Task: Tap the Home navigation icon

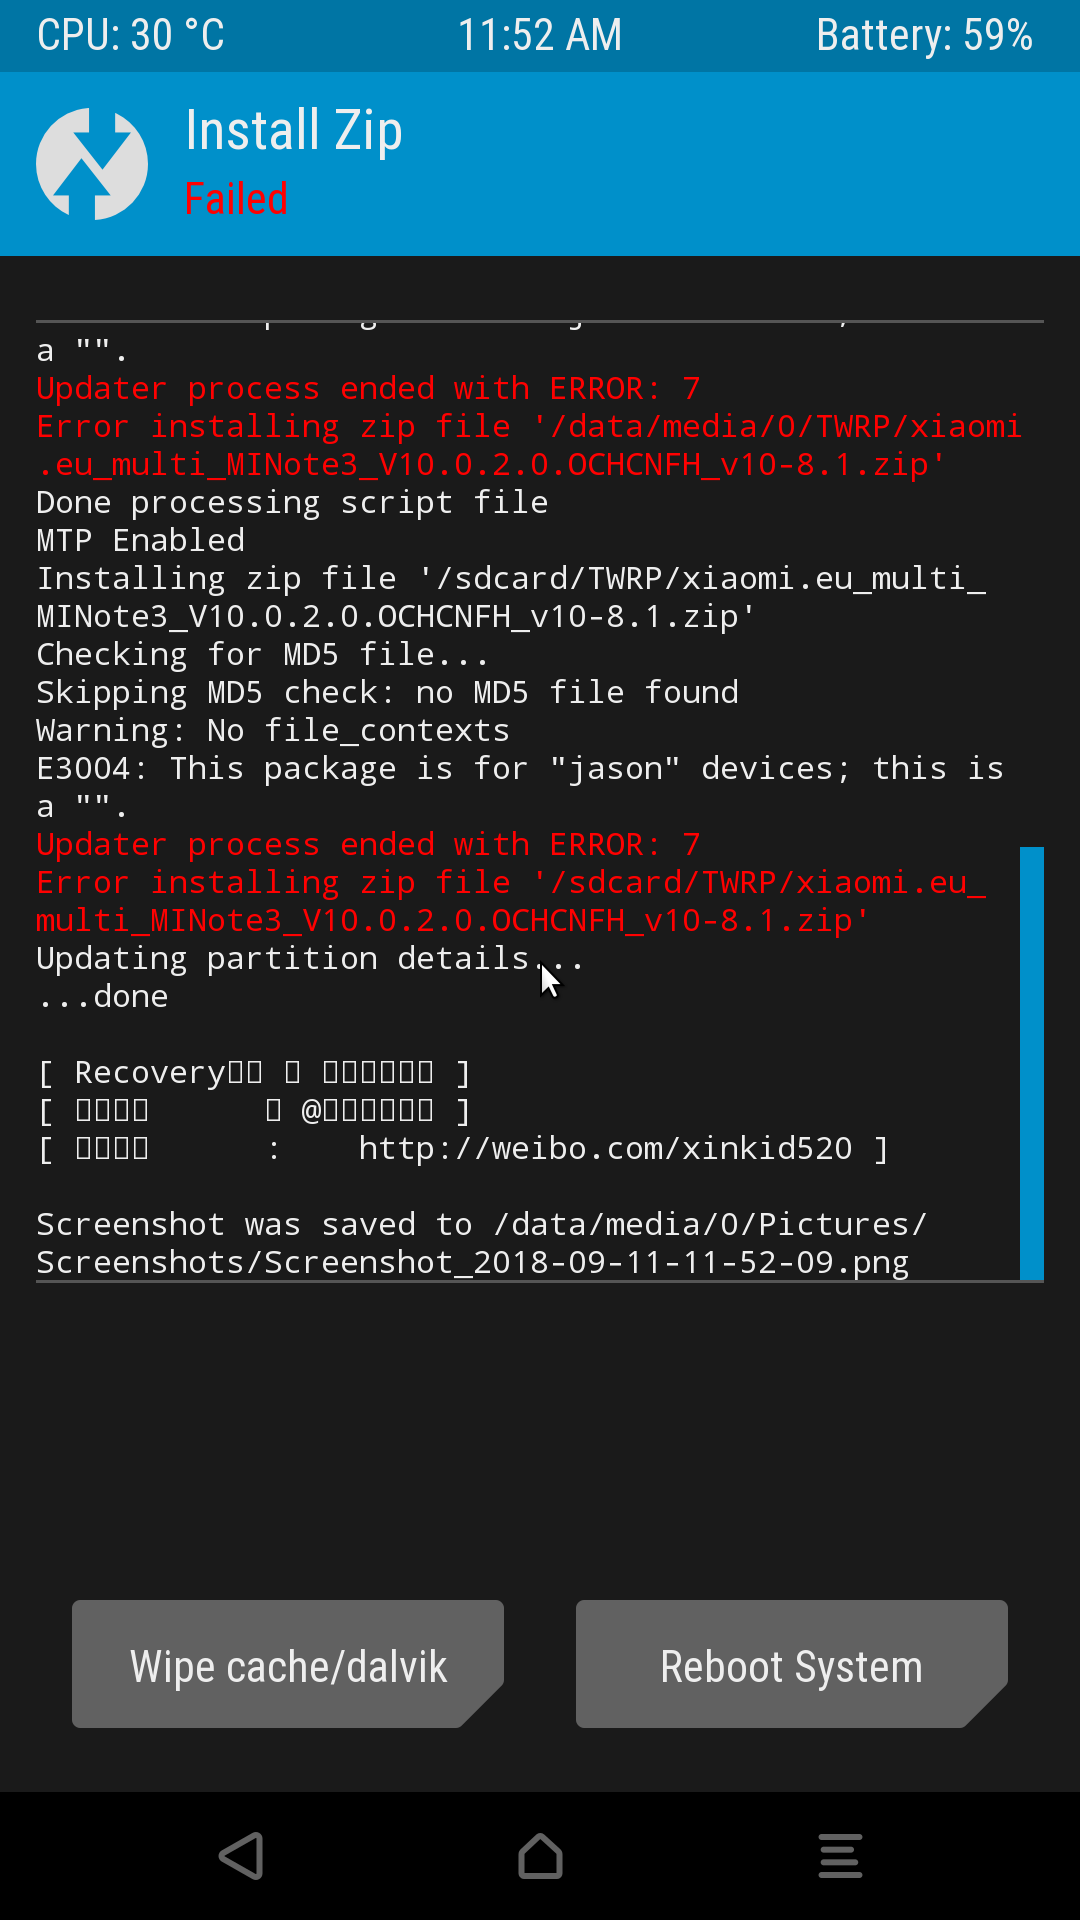Action: [x=540, y=1856]
